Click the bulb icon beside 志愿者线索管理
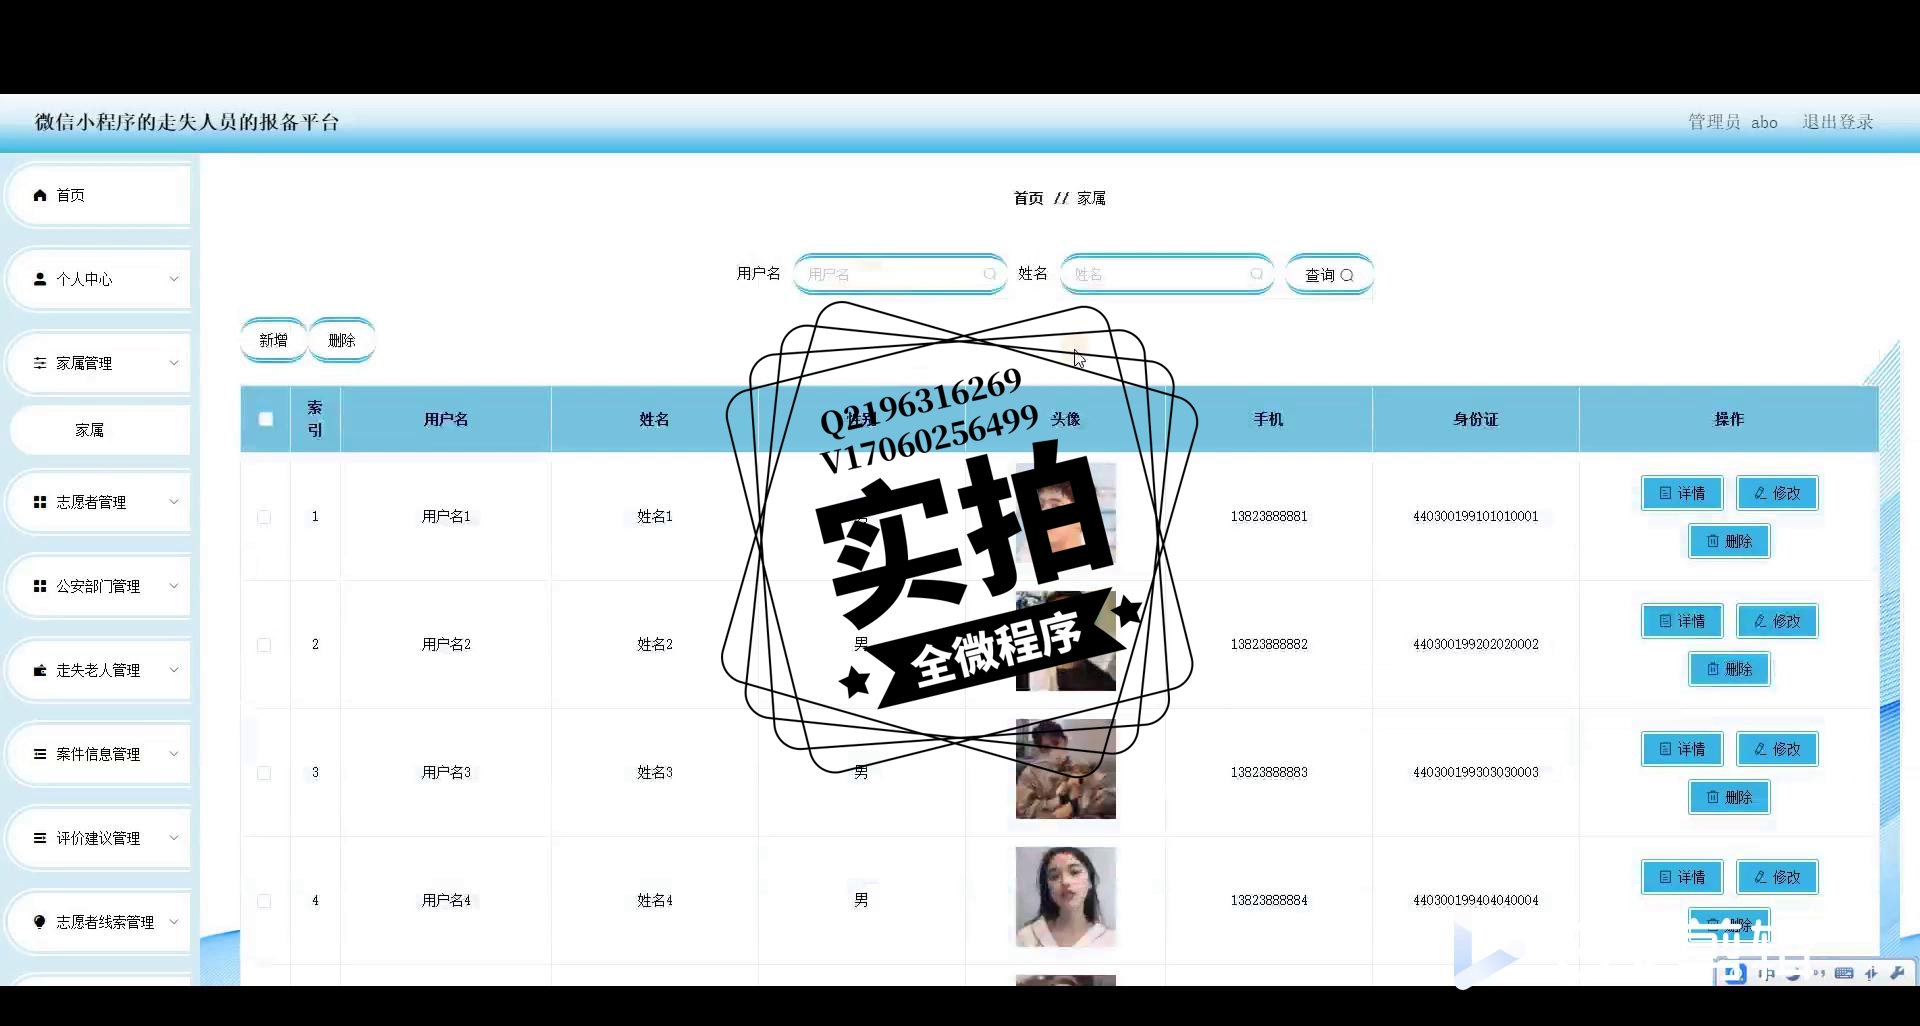The height and width of the screenshot is (1026, 1920). coord(40,922)
